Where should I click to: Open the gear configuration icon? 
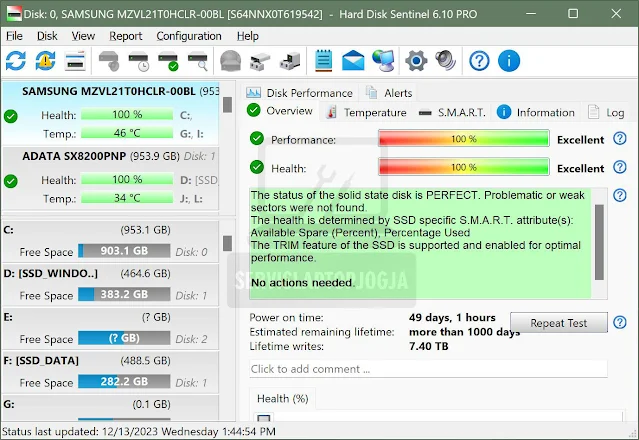pyautogui.click(x=416, y=61)
